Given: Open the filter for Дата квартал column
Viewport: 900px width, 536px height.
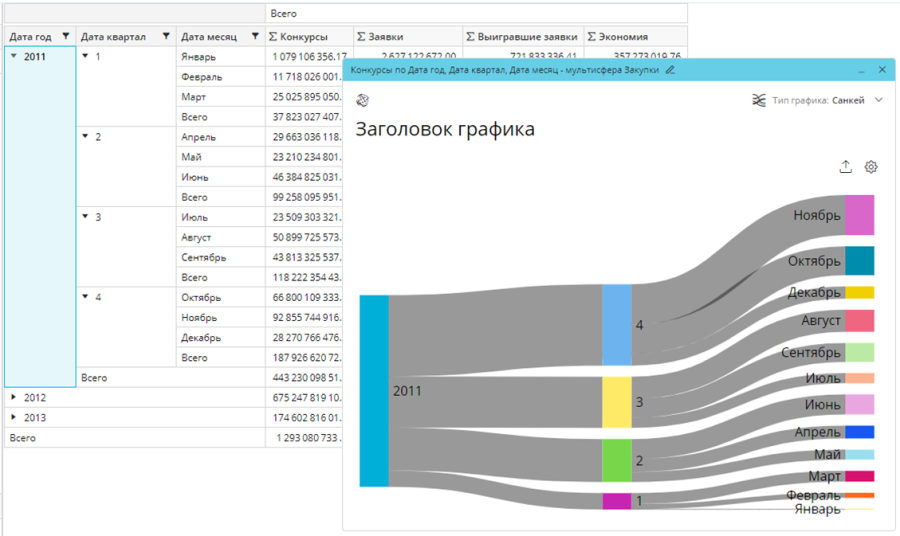Looking at the screenshot, I should coord(165,37).
